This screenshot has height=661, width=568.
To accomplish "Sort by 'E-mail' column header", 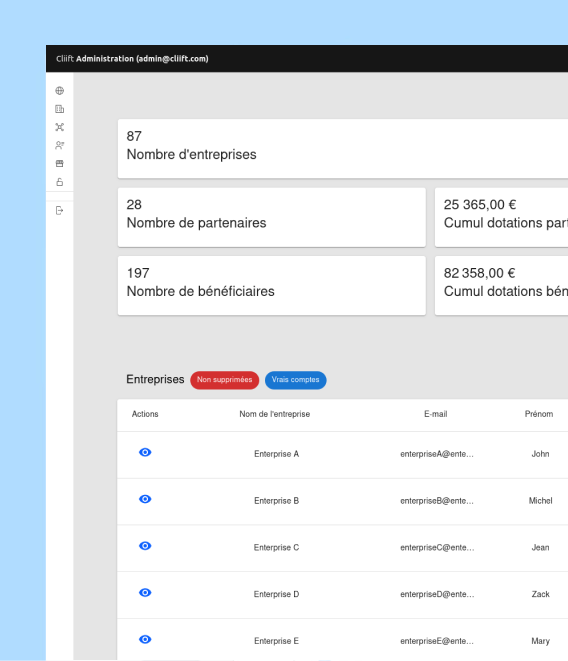I will pos(436,414).
